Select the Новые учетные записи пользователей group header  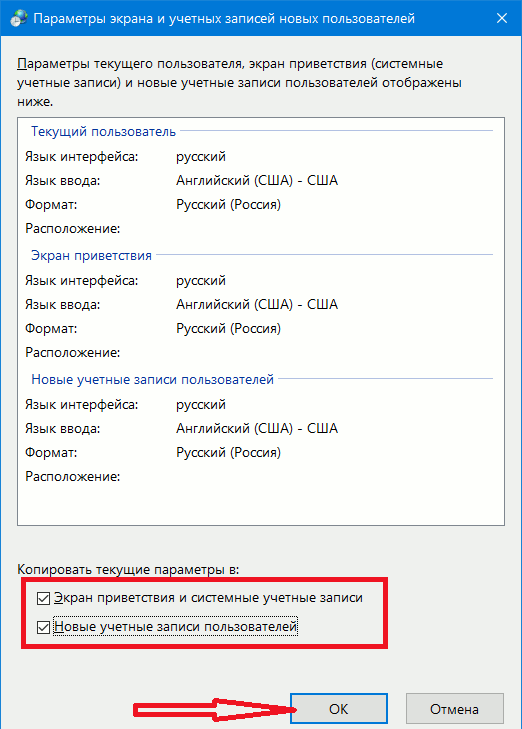152,379
